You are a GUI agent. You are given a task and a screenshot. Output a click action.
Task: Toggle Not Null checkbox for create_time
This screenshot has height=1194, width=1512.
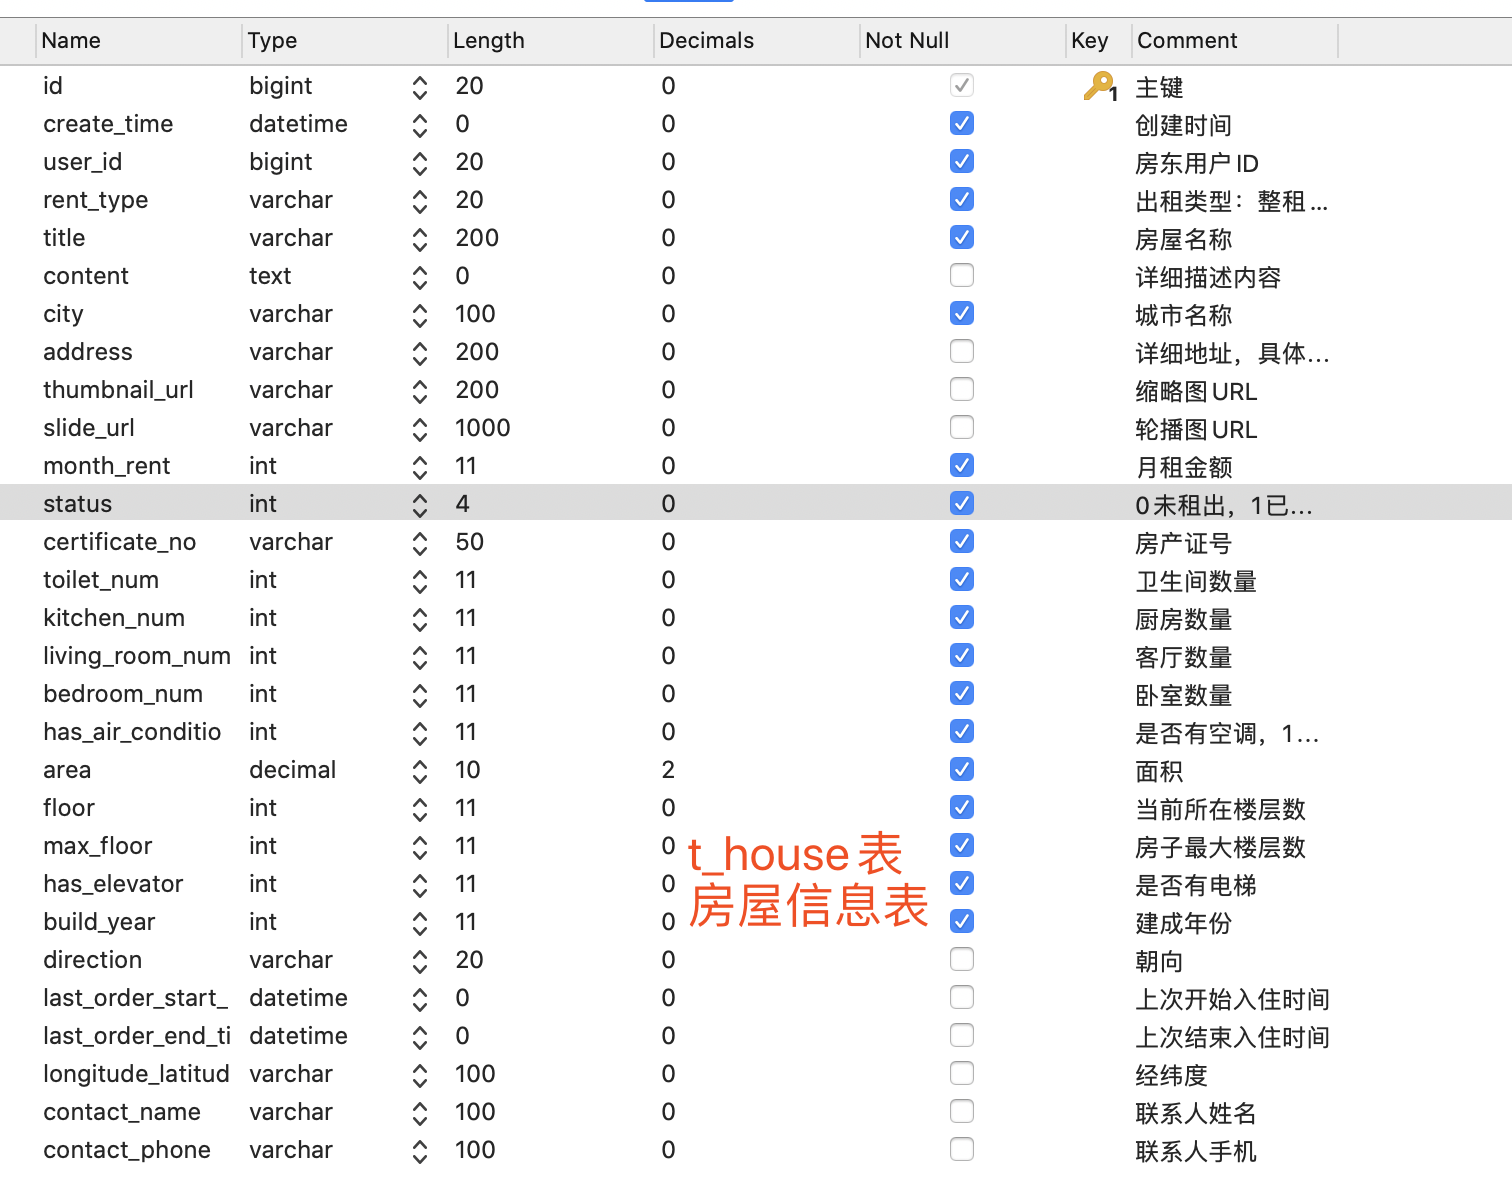click(x=962, y=124)
